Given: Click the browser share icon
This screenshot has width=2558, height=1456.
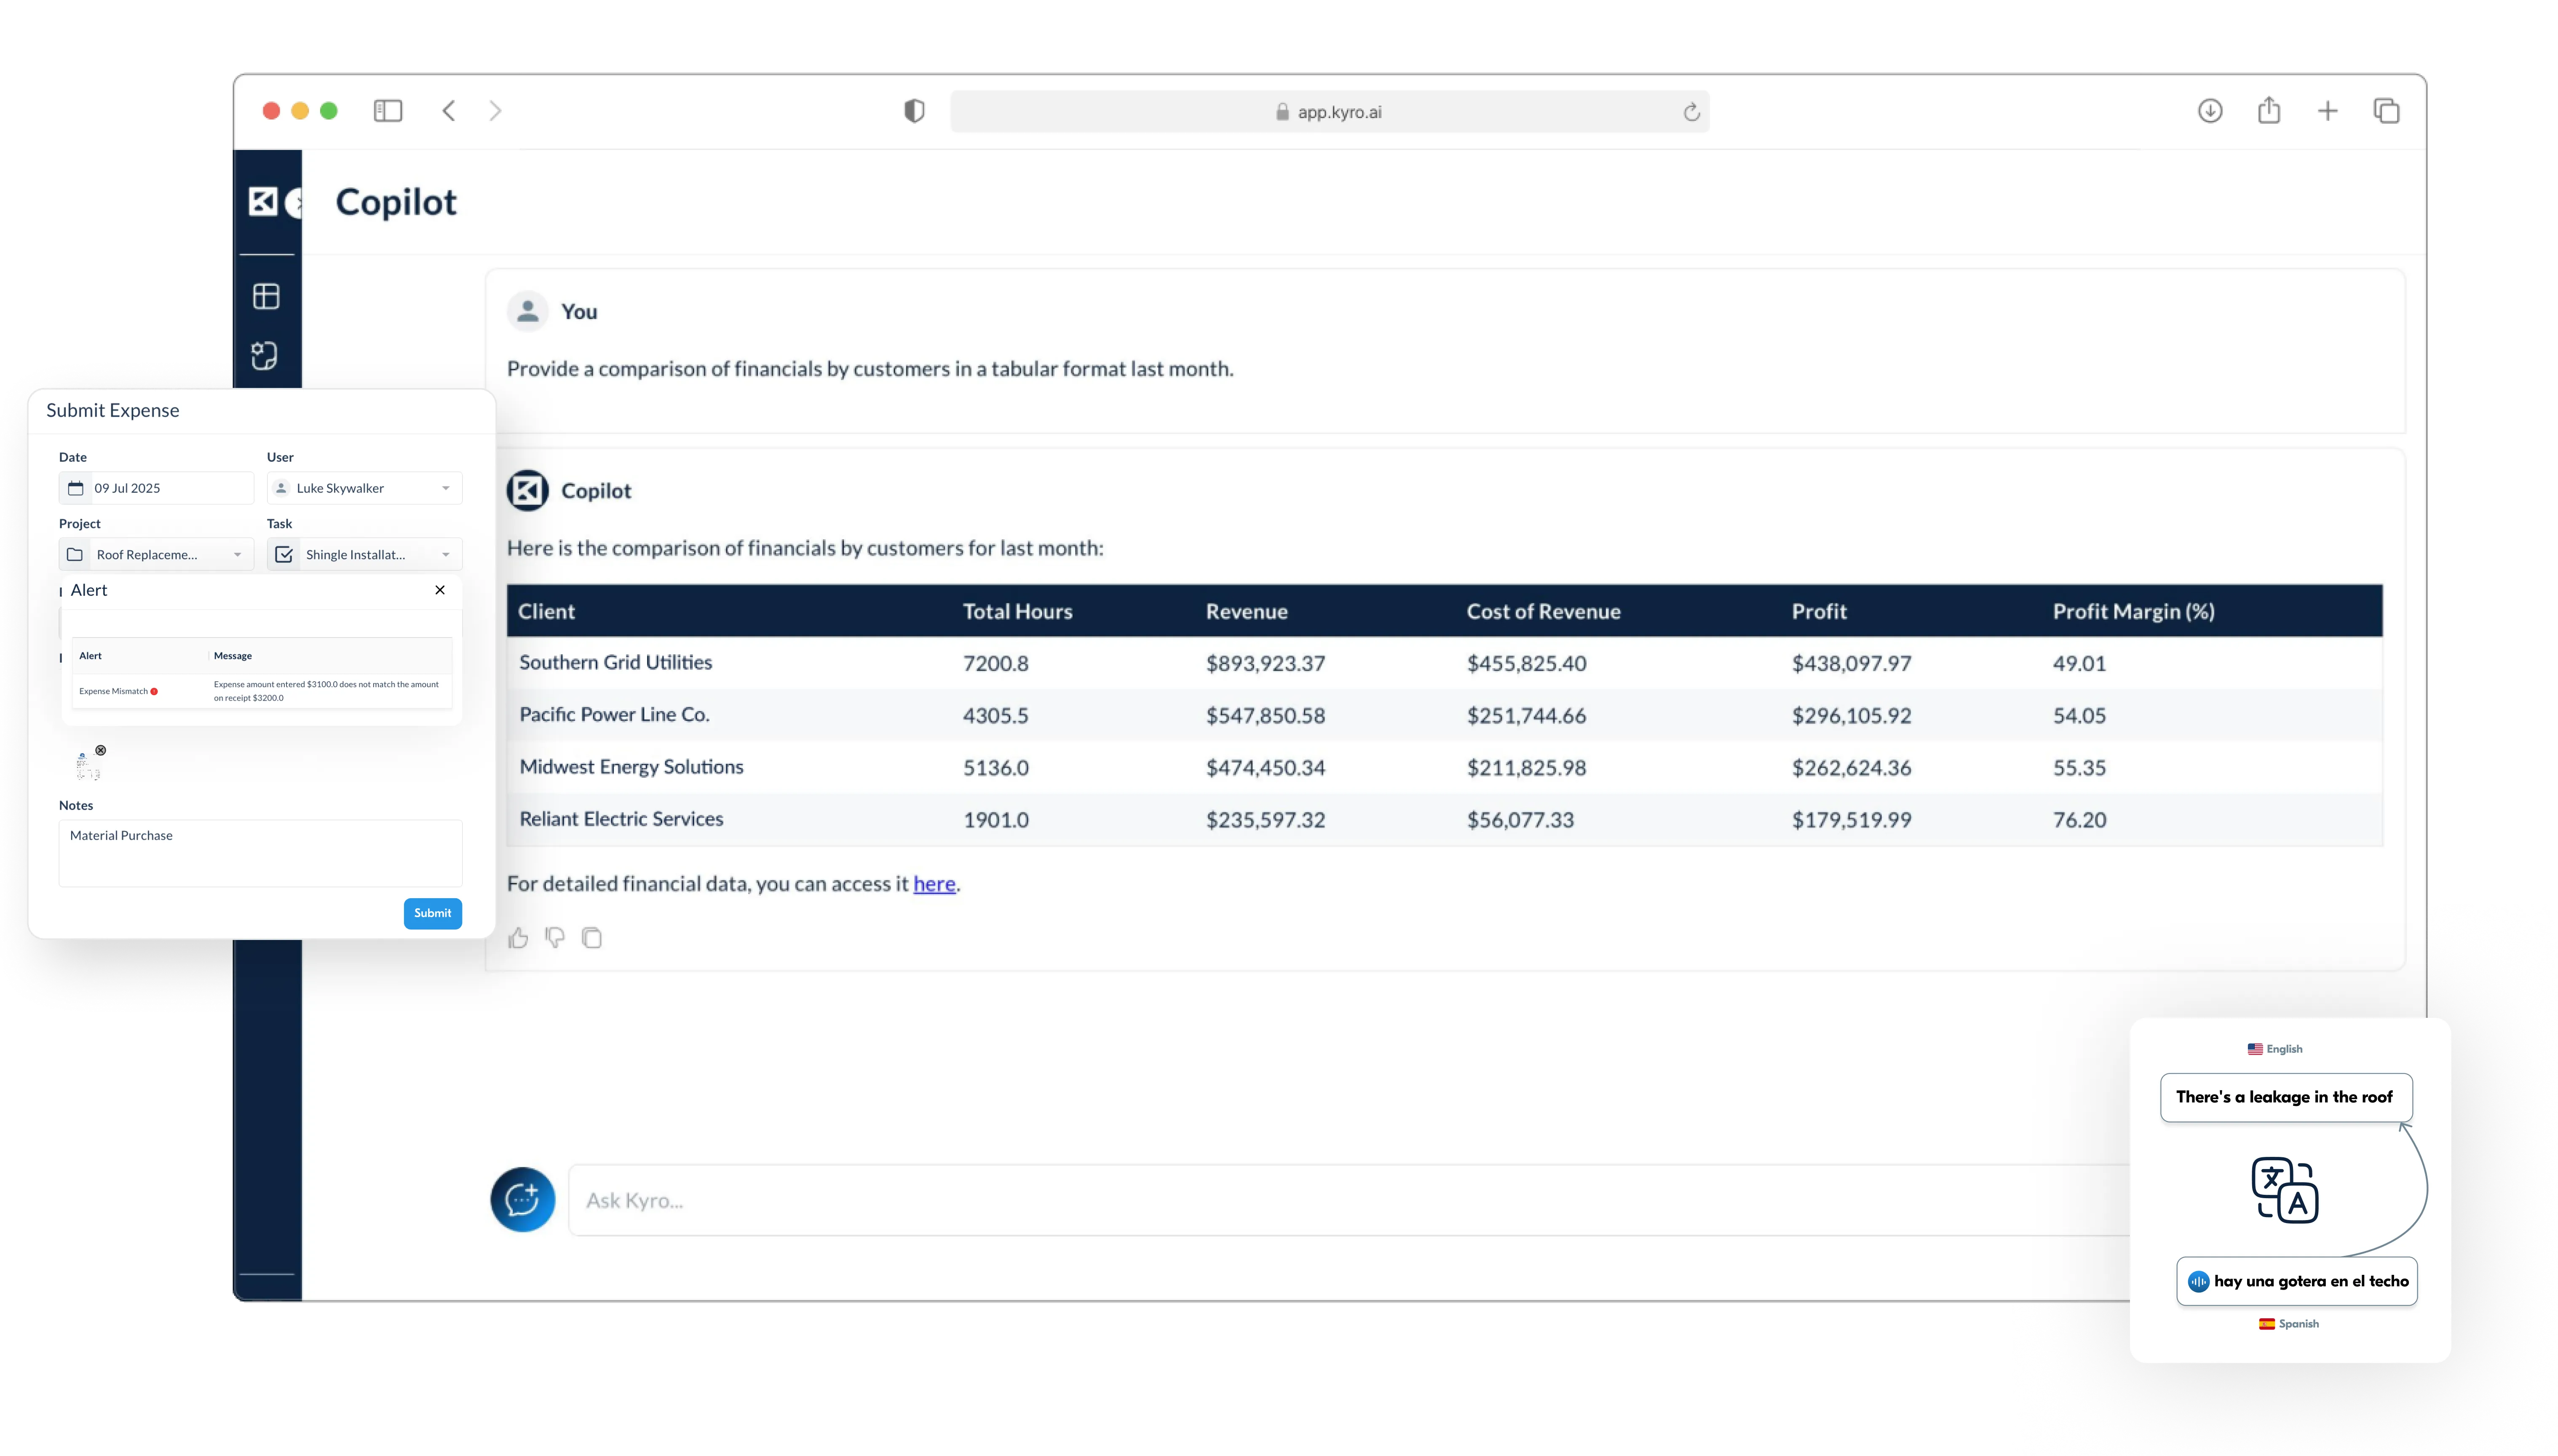Looking at the screenshot, I should coord(2269,111).
